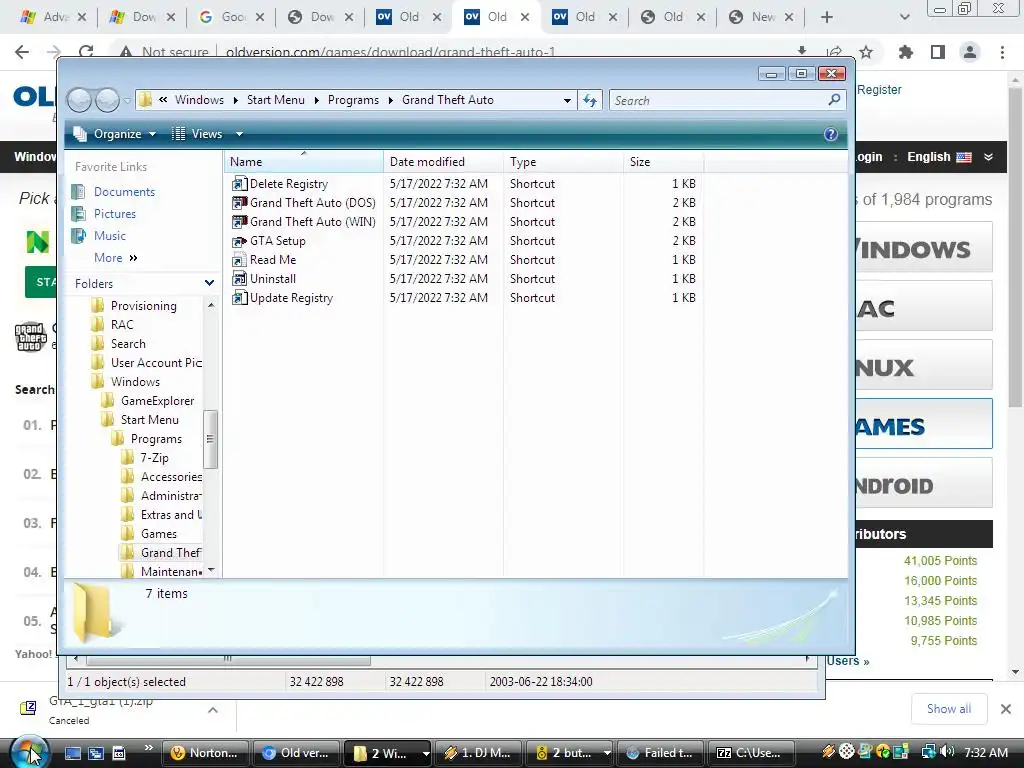Click the Register link on website
The width and height of the screenshot is (1024, 768).
tap(879, 90)
